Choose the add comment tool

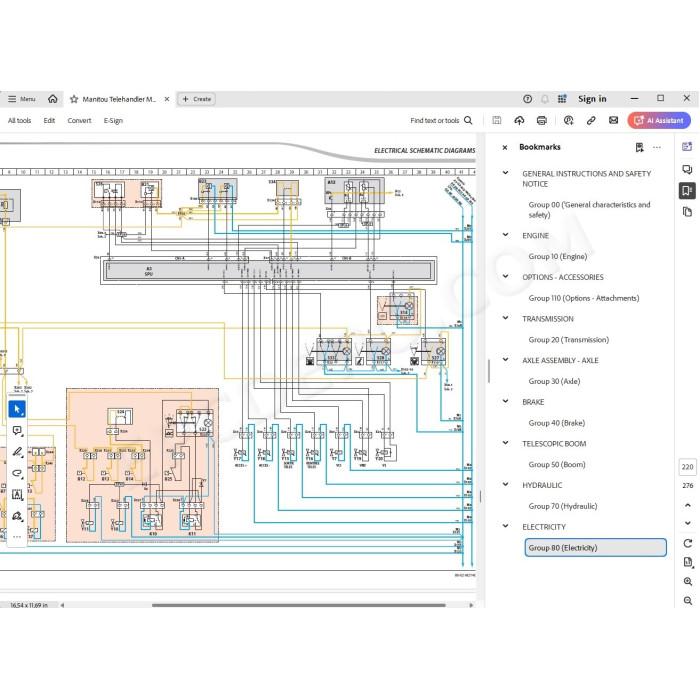coord(17,430)
